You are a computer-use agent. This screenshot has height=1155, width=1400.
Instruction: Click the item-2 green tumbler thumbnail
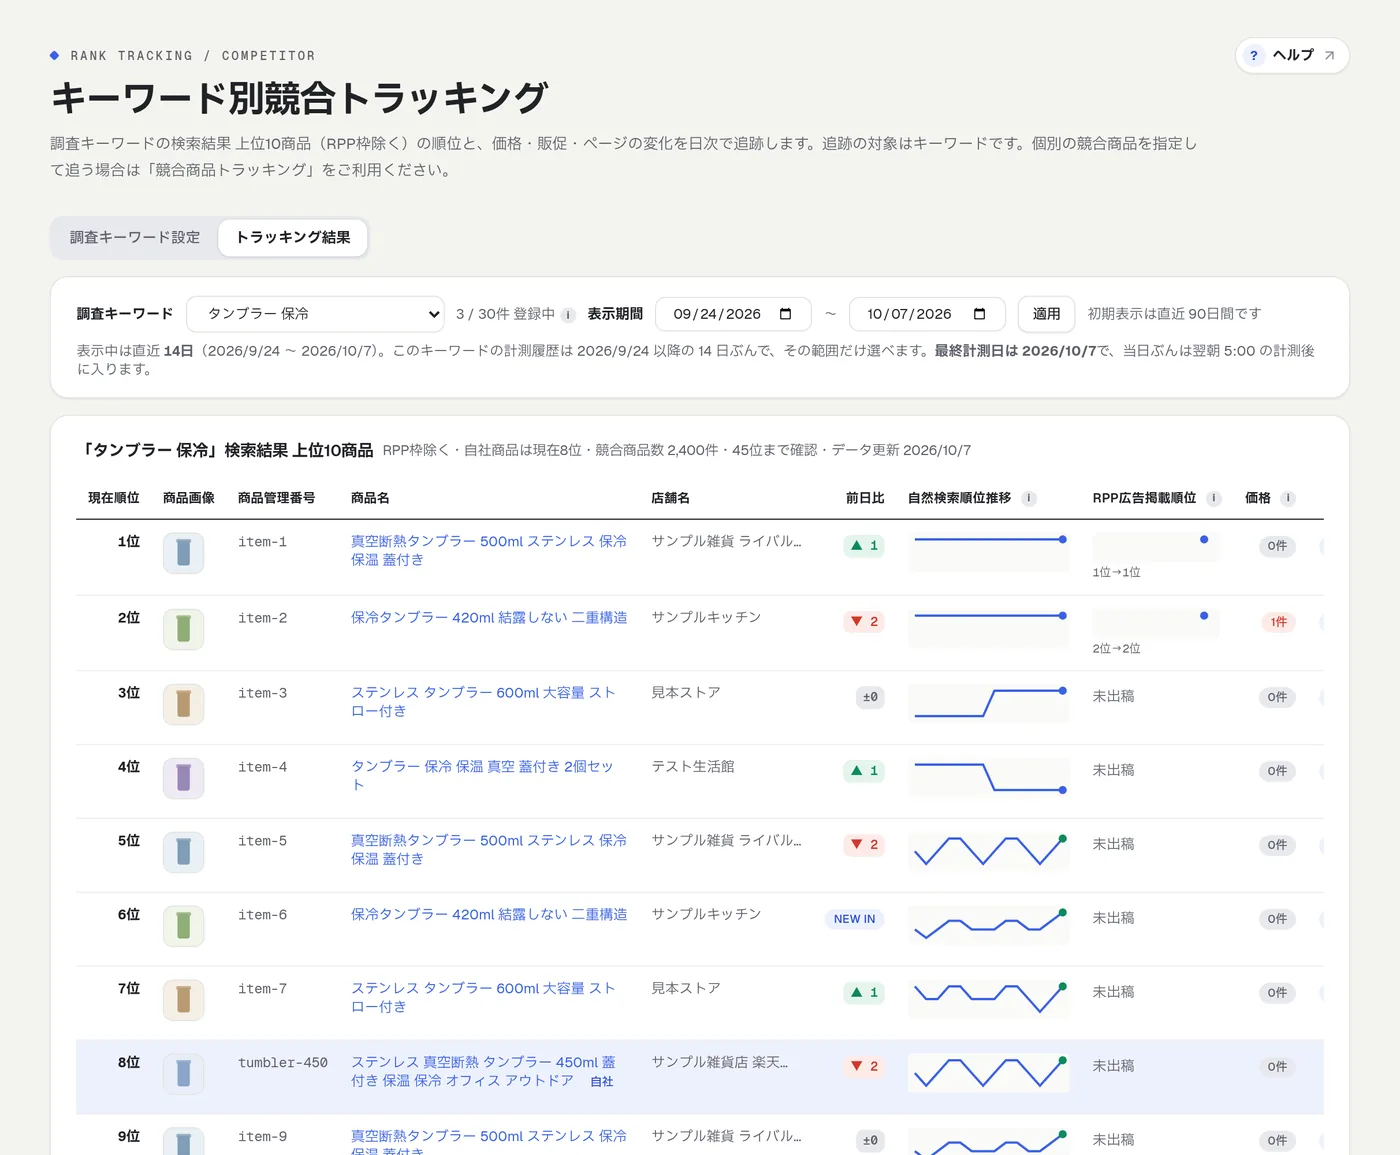[184, 629]
